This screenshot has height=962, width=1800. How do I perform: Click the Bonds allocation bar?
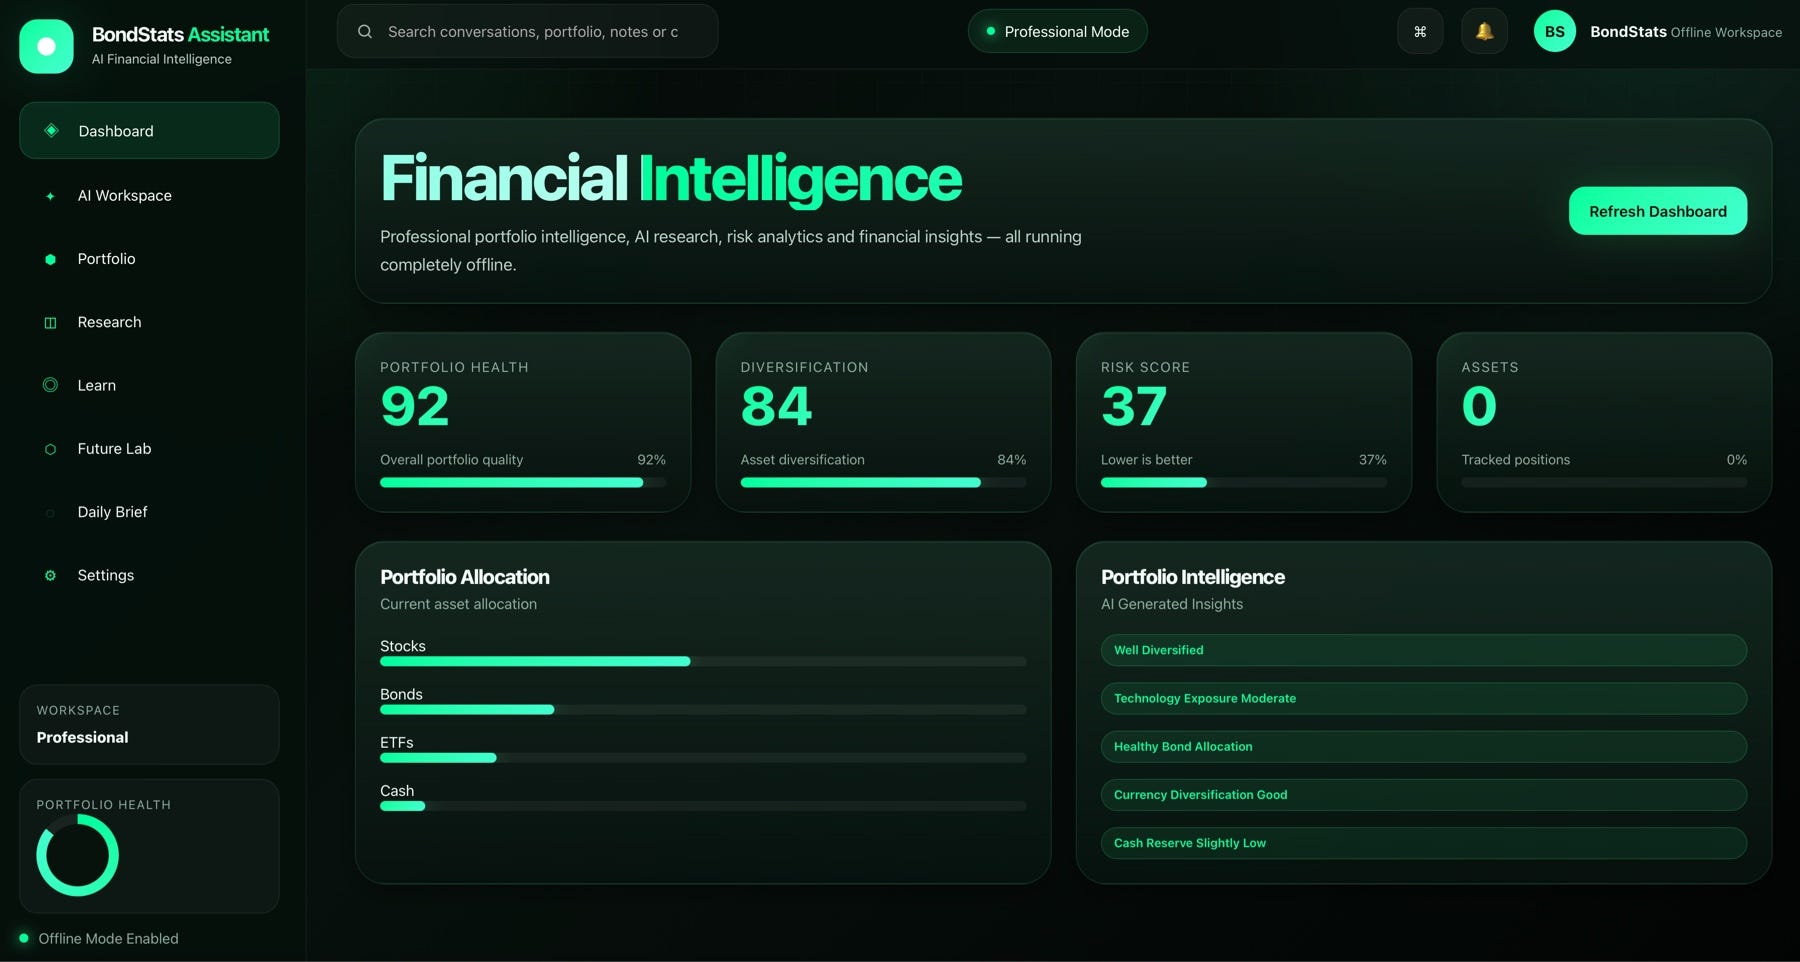pos(703,709)
